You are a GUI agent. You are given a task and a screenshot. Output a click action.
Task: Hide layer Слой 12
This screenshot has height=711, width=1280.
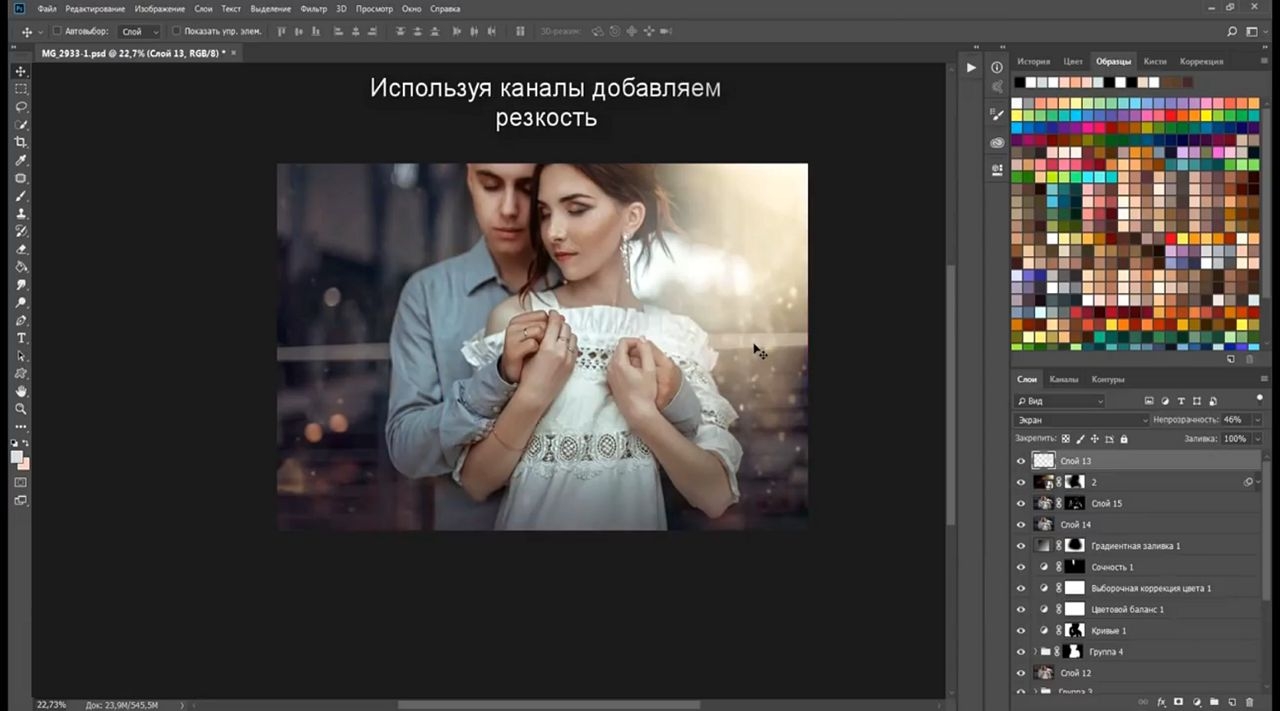(x=1021, y=673)
